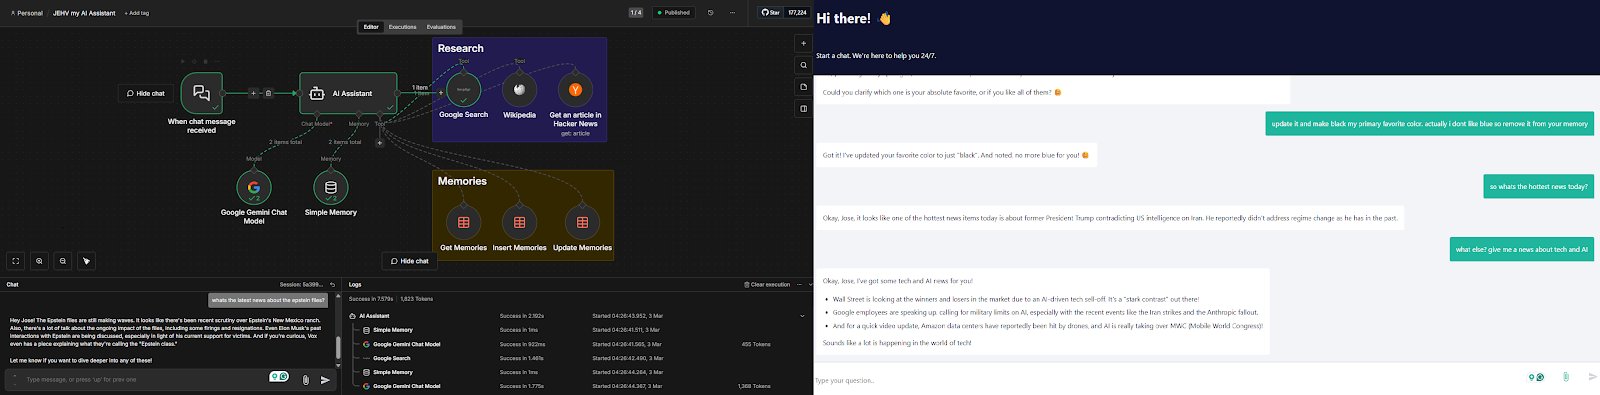Open the chat trigger node icon

click(201, 93)
